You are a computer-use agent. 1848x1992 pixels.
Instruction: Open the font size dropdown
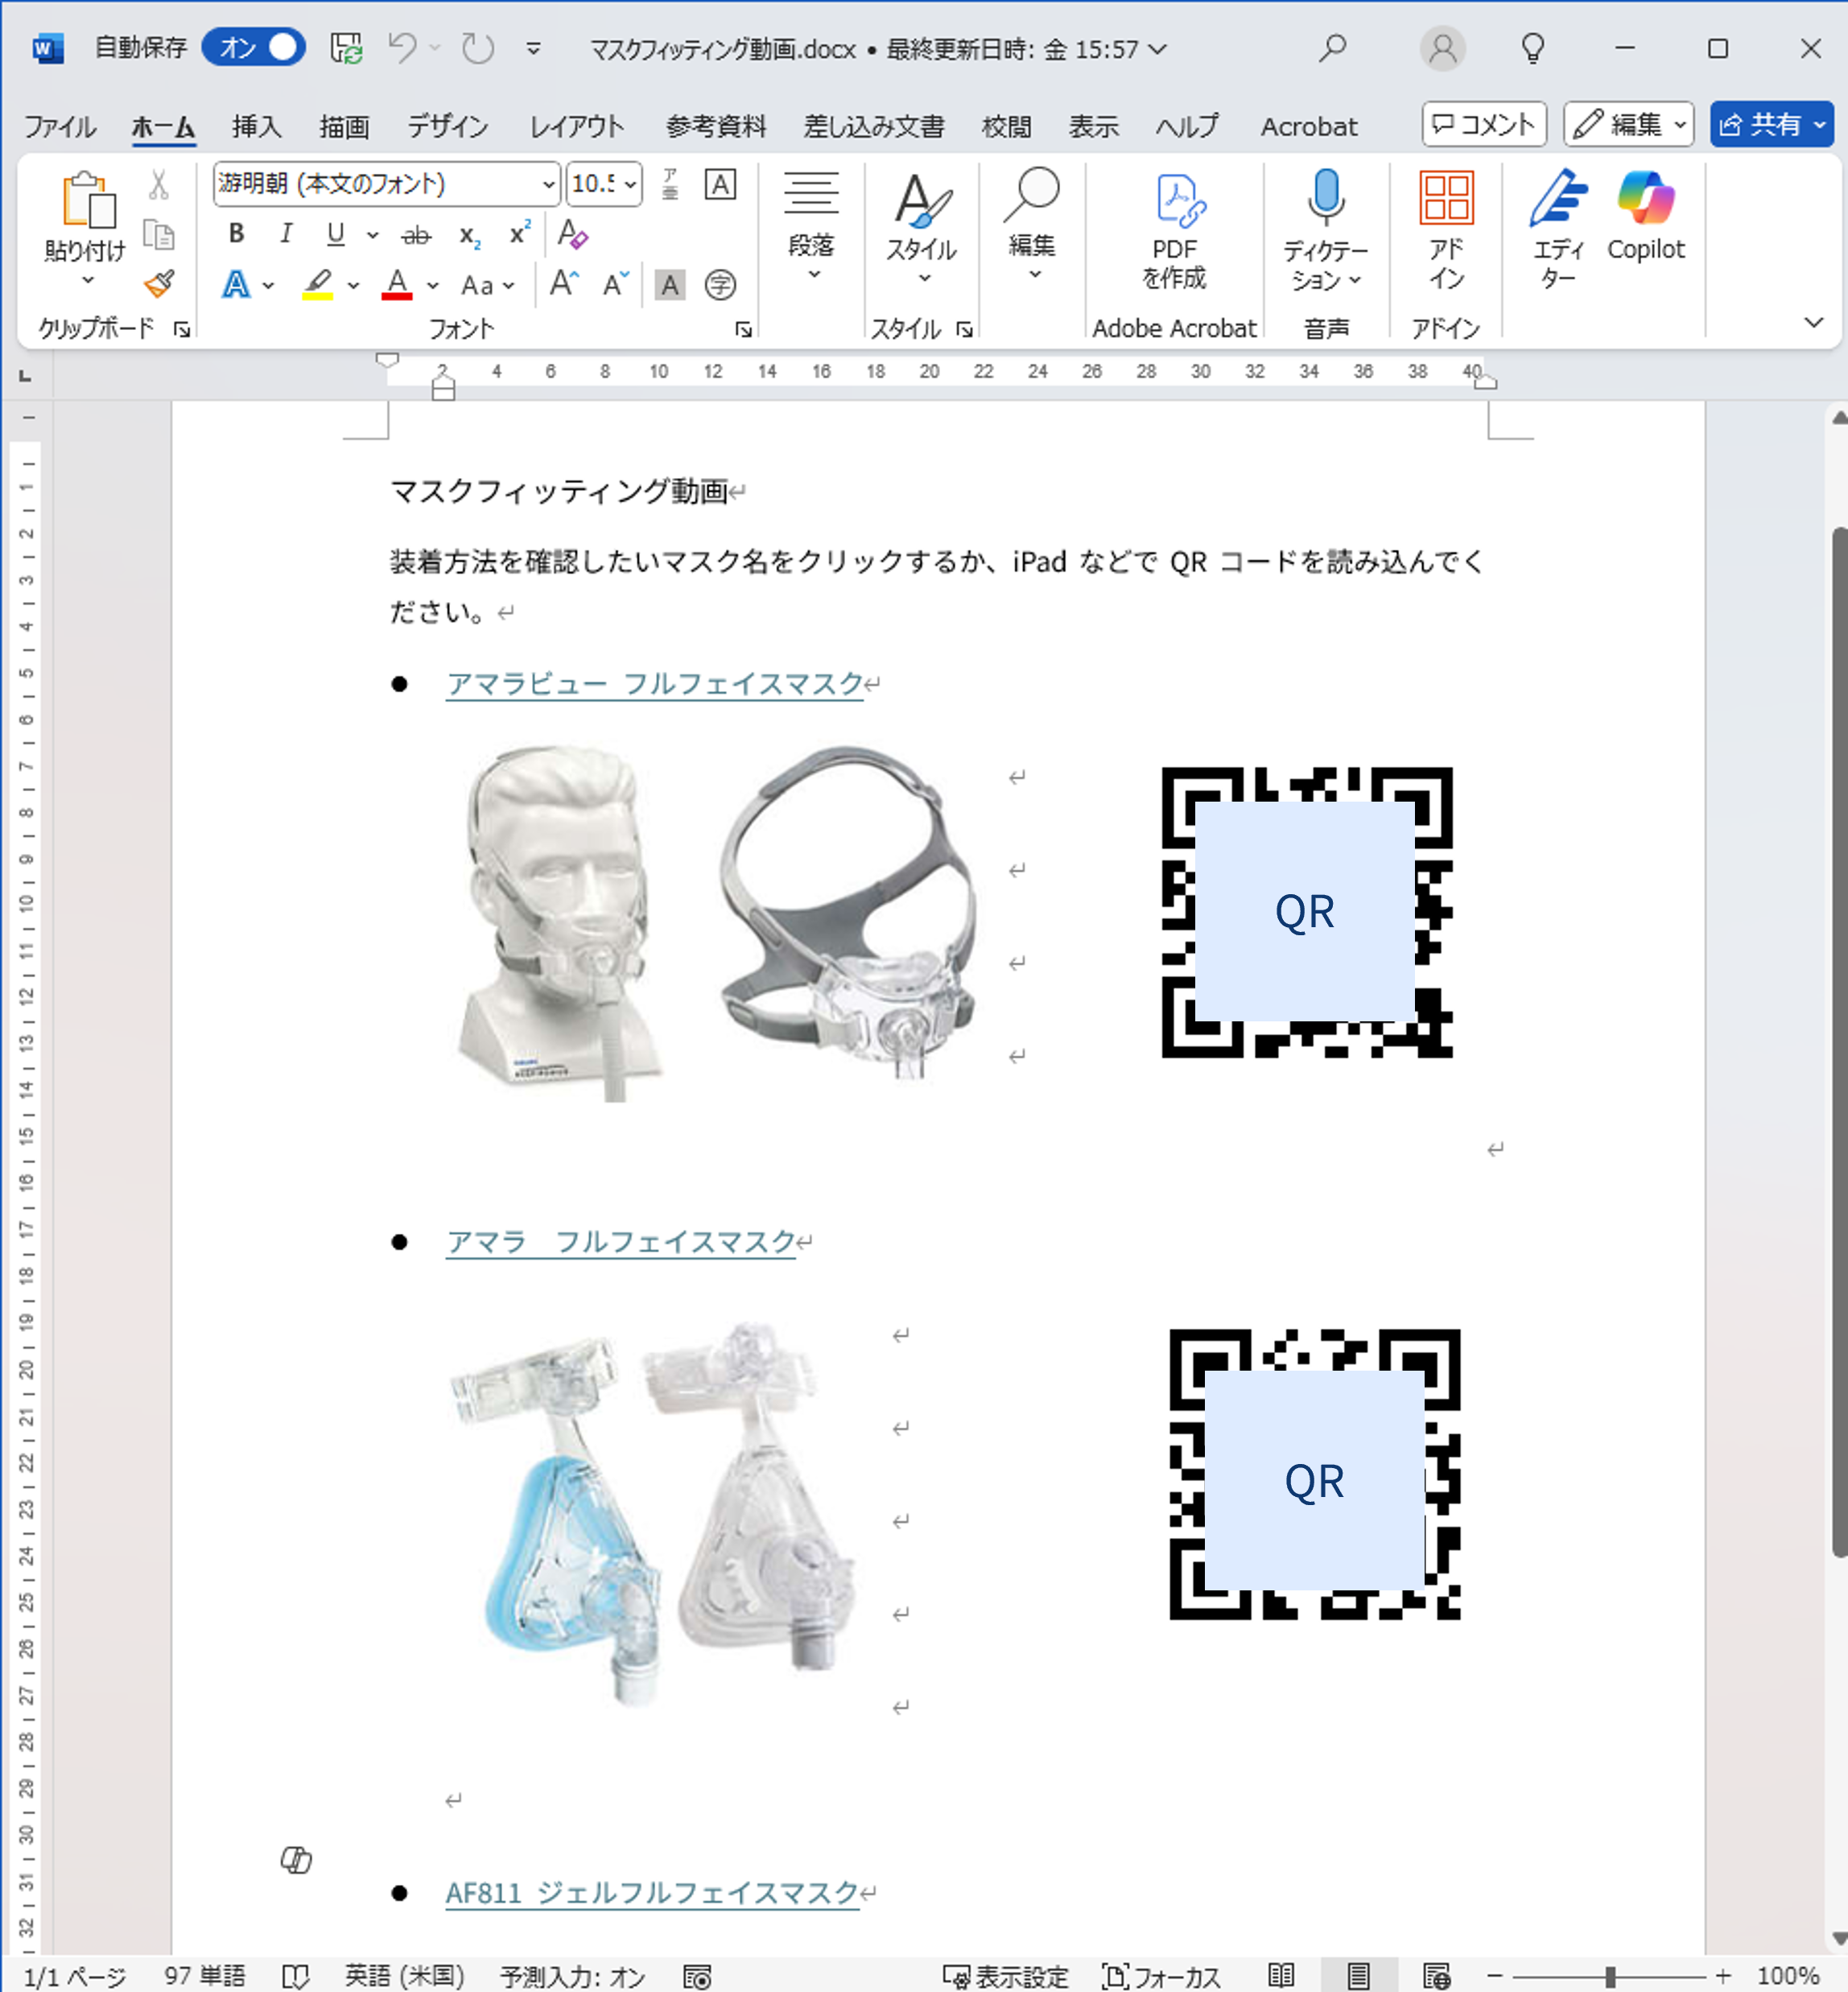(630, 184)
